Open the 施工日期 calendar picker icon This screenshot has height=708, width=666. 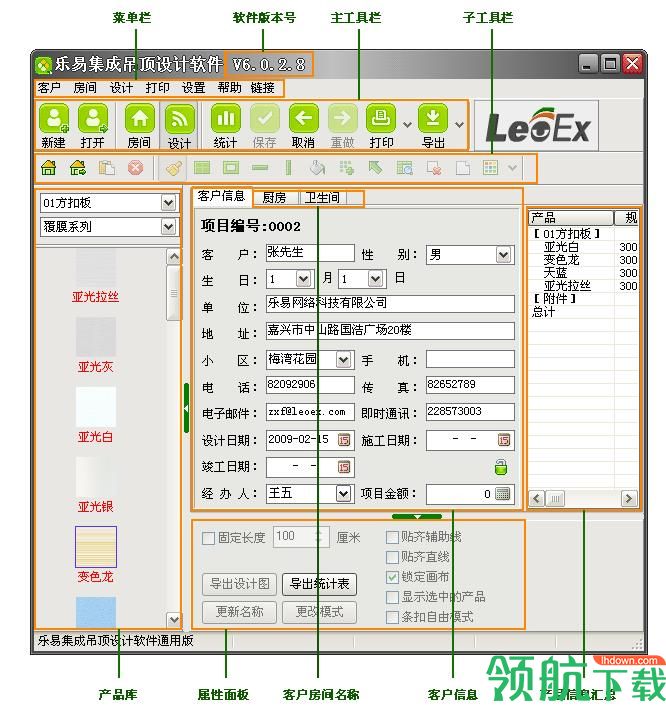[504, 440]
